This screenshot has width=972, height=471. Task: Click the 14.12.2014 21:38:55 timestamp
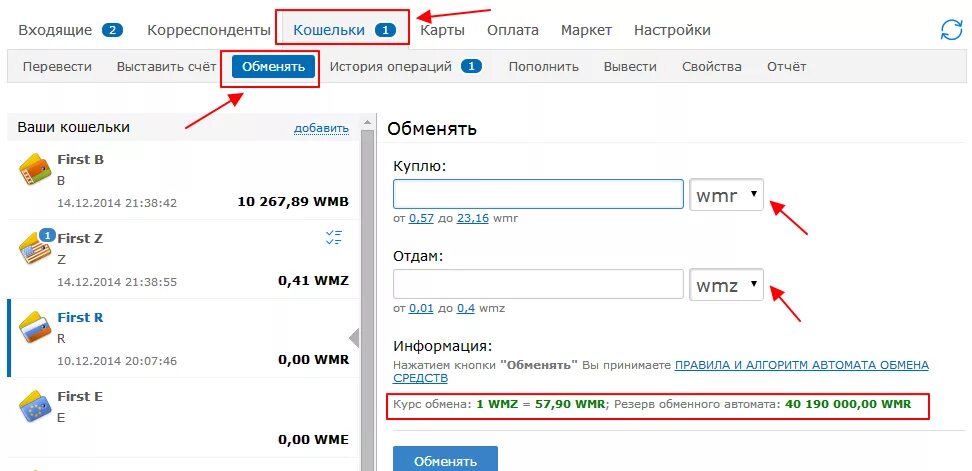click(117, 282)
